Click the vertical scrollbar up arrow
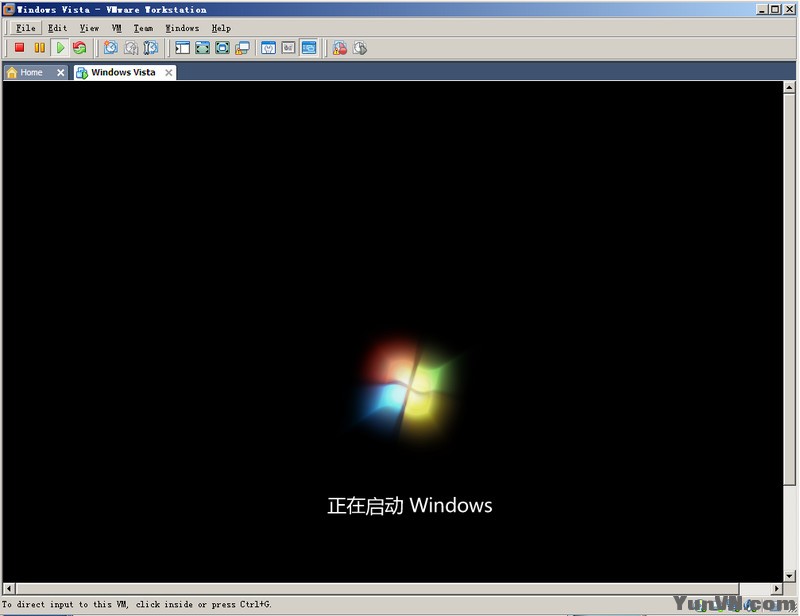 [789, 87]
